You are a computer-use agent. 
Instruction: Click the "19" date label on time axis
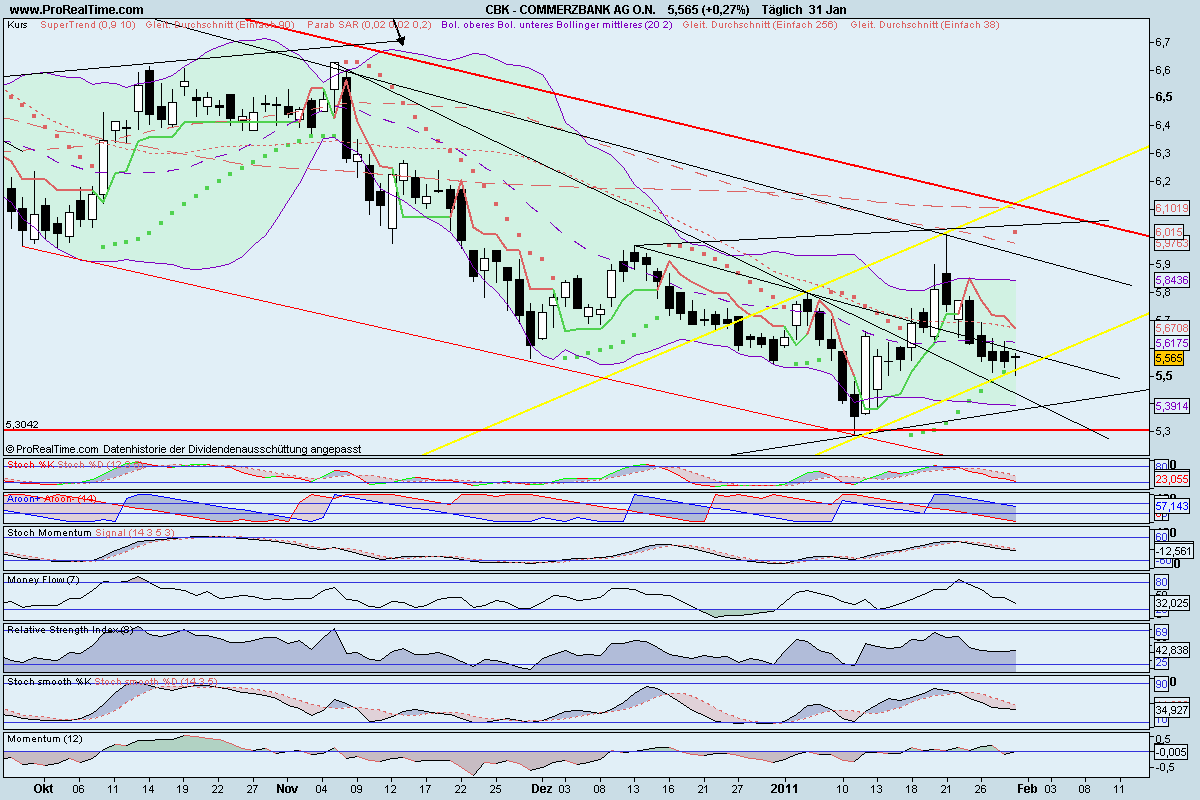(x=183, y=788)
